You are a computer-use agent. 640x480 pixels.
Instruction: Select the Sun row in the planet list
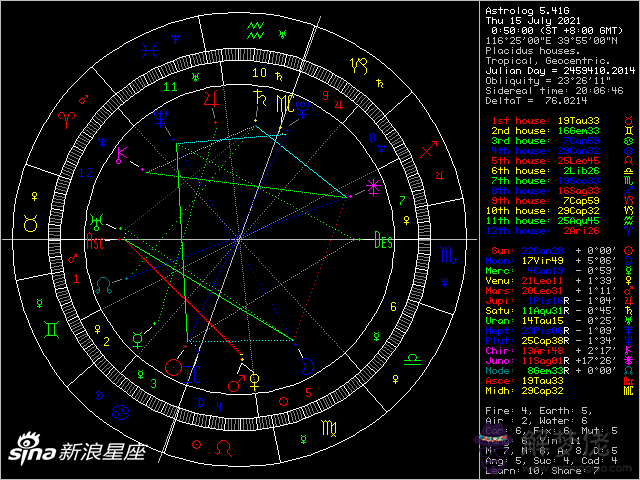[550, 250]
